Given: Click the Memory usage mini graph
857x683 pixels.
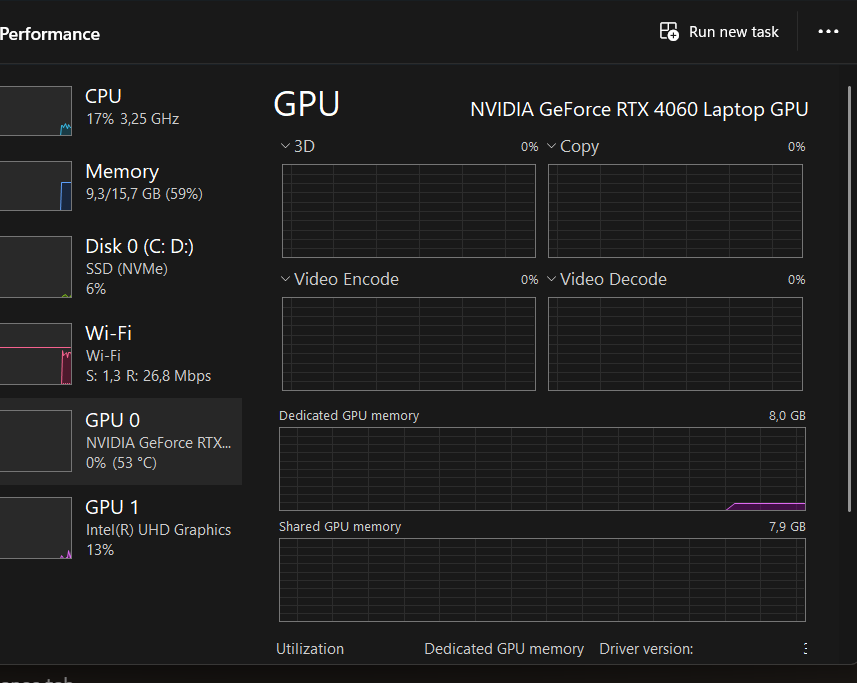Looking at the screenshot, I should coord(36,186).
